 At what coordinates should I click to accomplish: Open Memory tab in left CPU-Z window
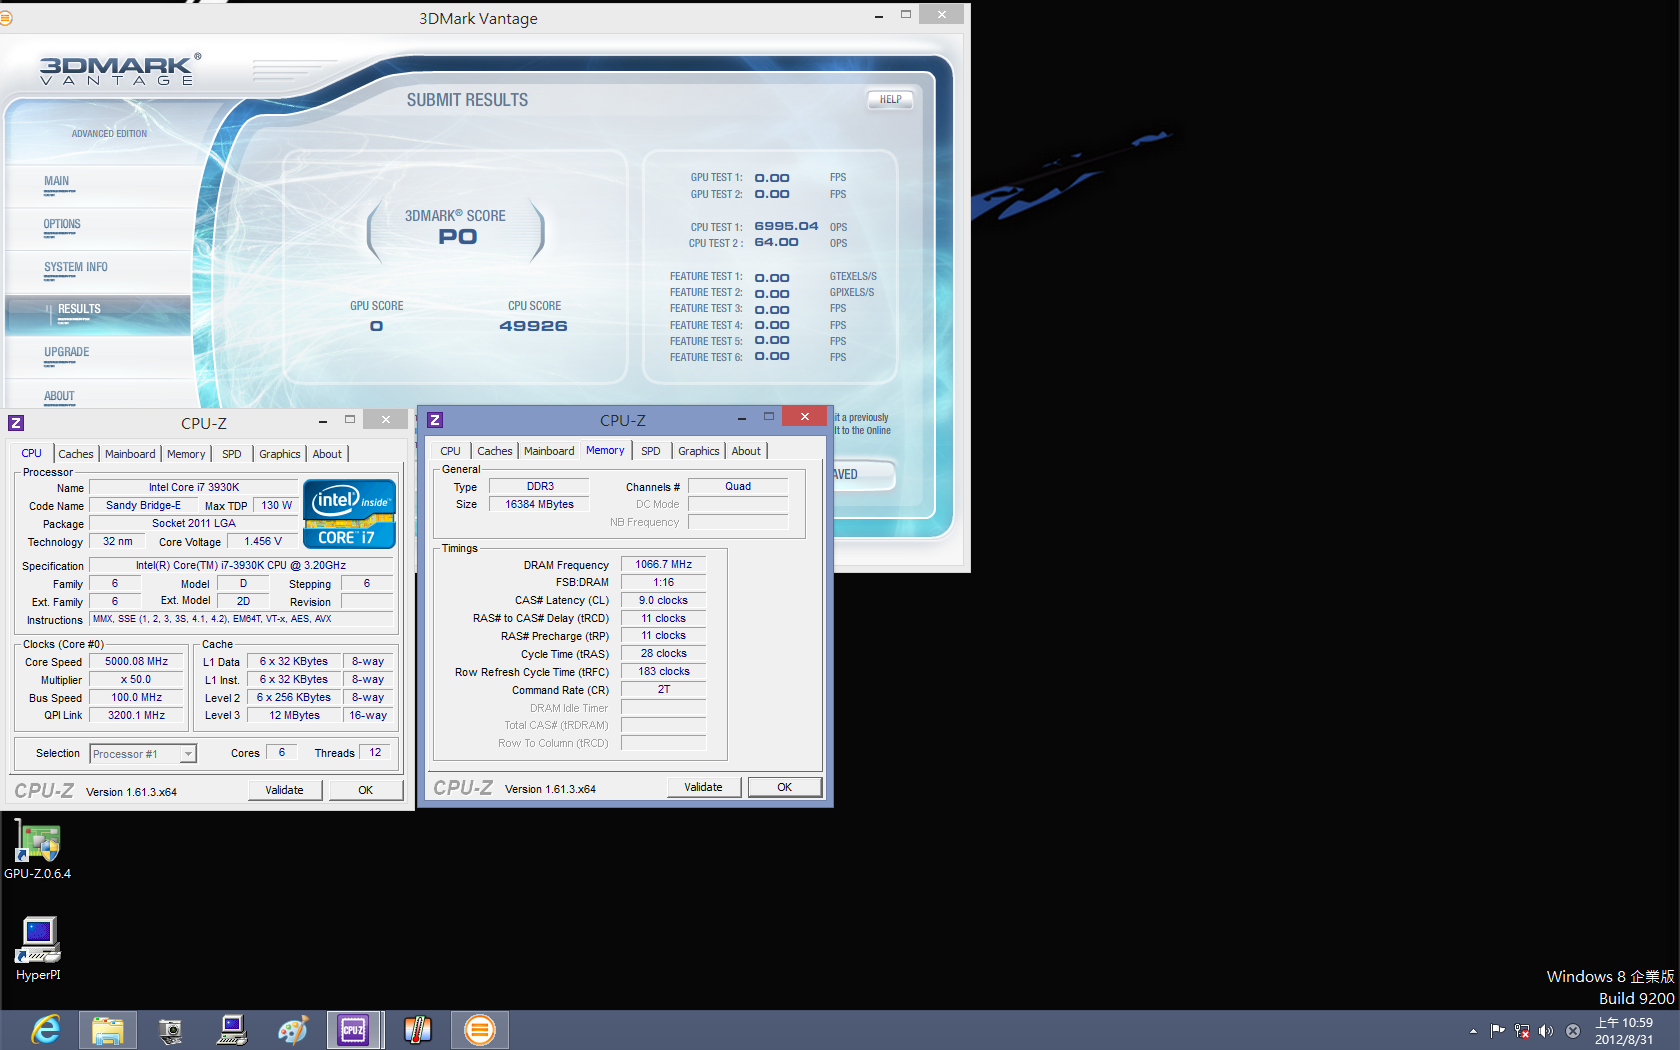pyautogui.click(x=186, y=454)
